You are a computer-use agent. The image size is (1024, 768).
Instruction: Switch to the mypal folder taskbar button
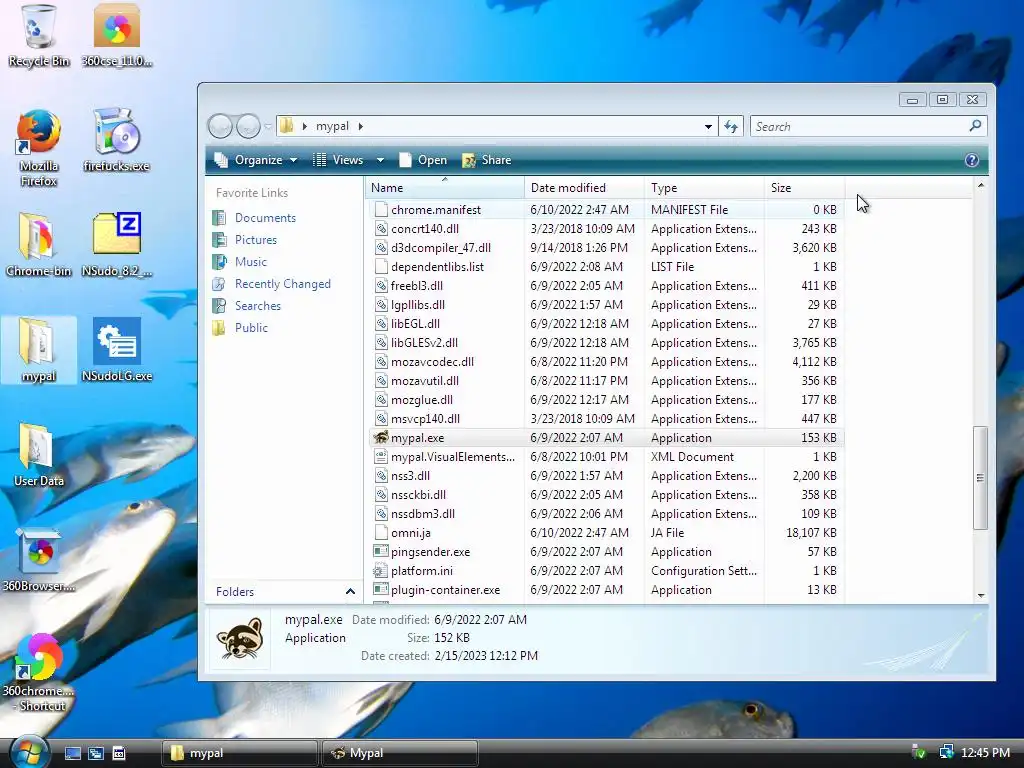click(240, 753)
